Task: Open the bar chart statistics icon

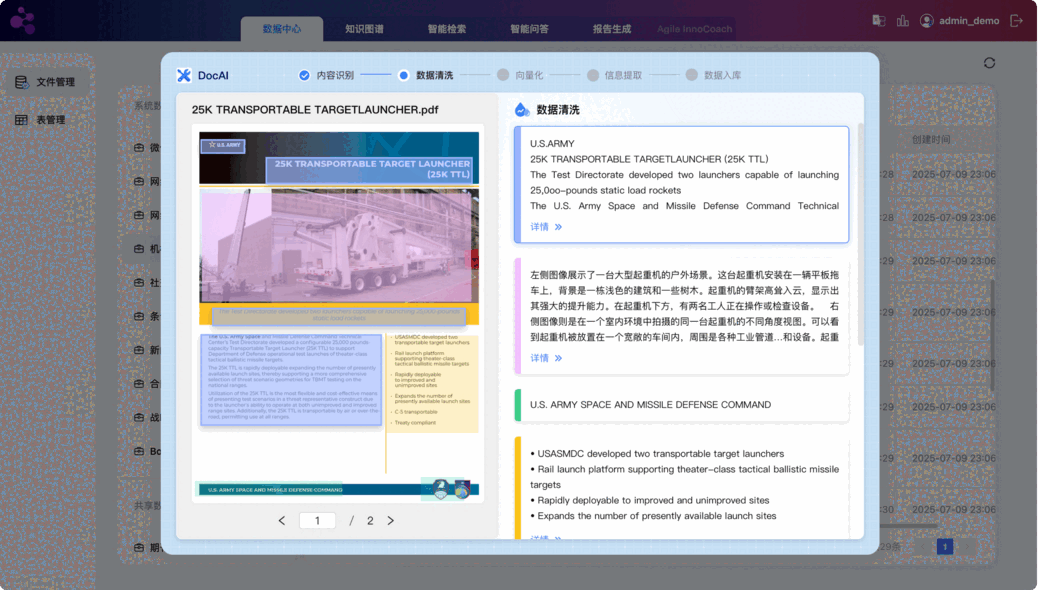Action: (x=903, y=21)
